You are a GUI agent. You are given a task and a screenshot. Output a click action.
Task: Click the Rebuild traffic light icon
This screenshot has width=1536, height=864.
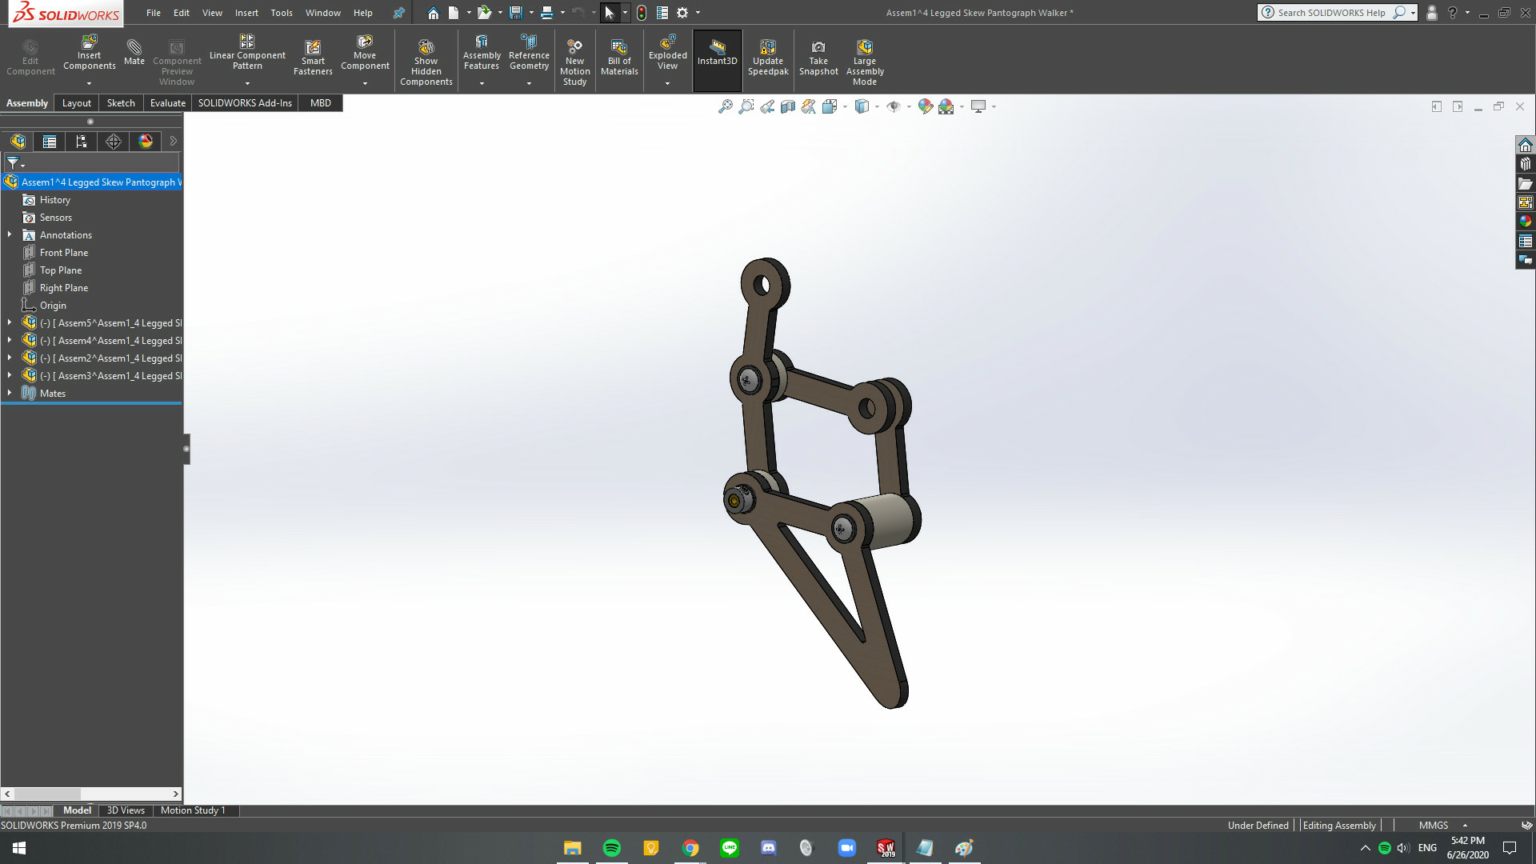(x=641, y=13)
